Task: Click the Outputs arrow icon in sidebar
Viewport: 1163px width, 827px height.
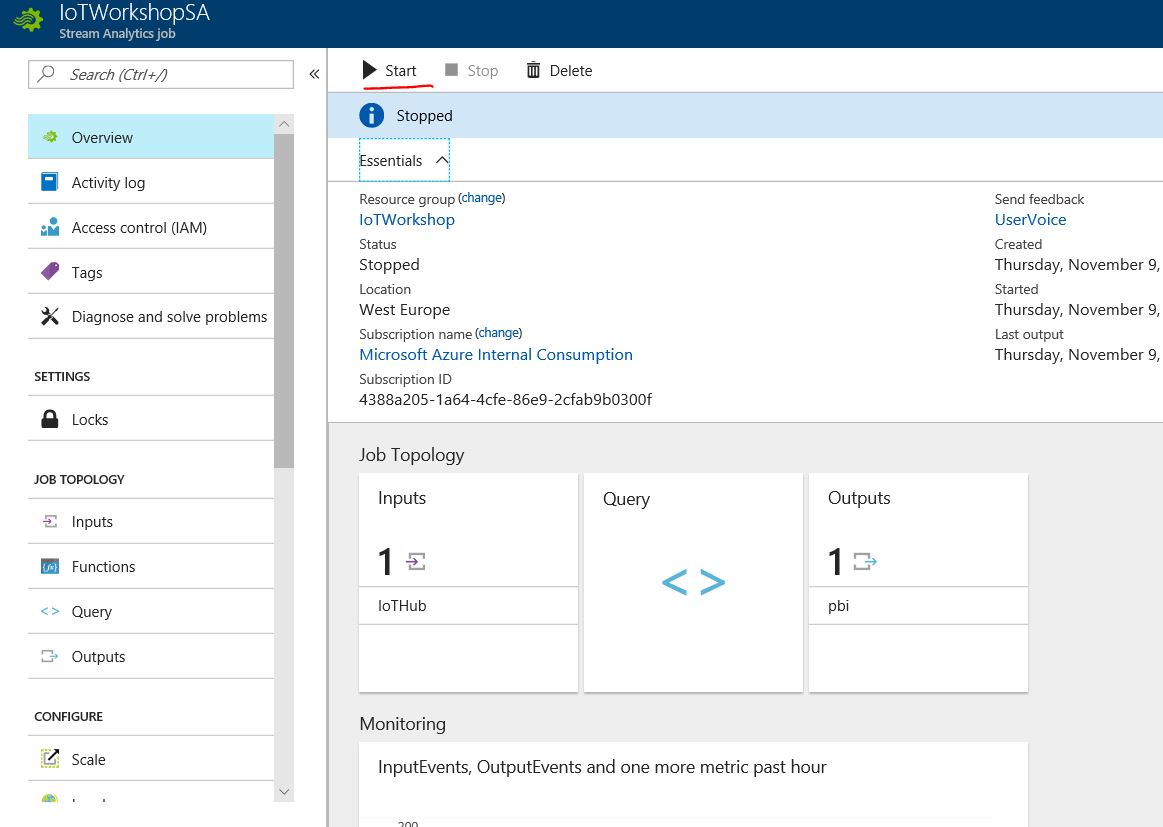Action: point(50,656)
